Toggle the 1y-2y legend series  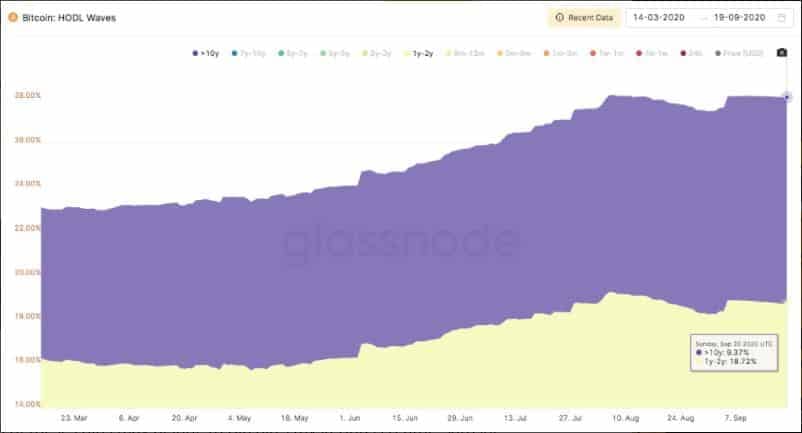click(419, 53)
